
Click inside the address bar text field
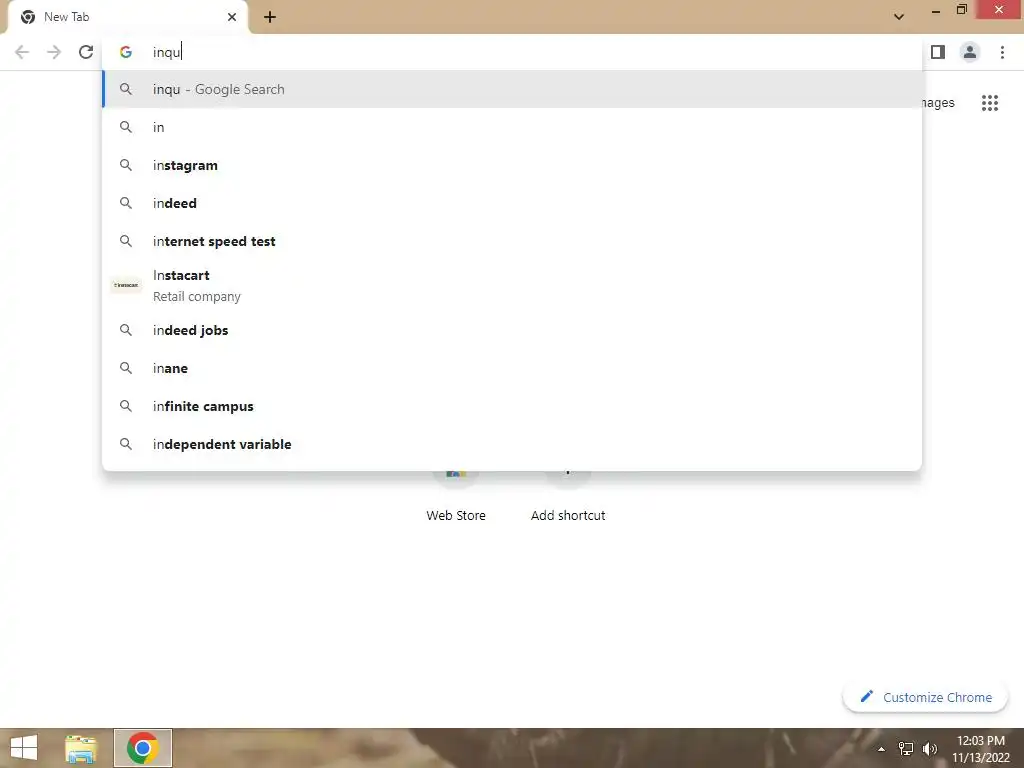point(512,52)
